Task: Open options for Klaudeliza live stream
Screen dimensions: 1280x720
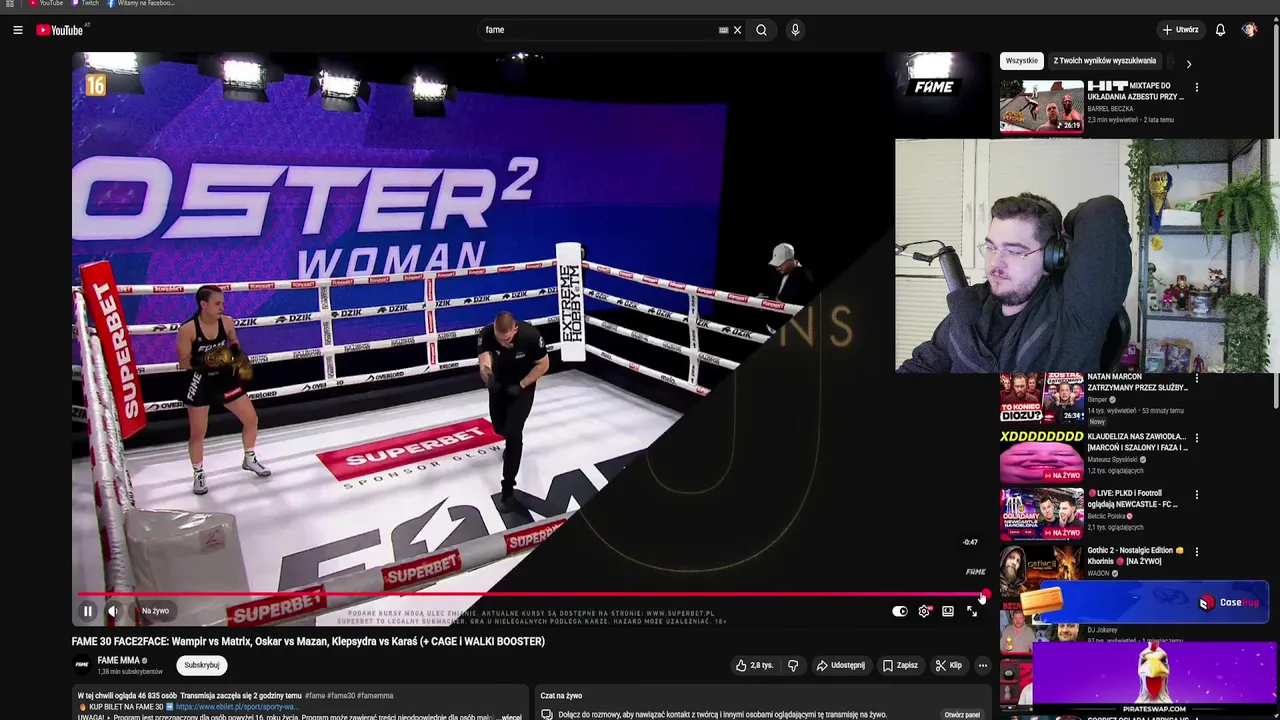Action: tap(1196, 438)
